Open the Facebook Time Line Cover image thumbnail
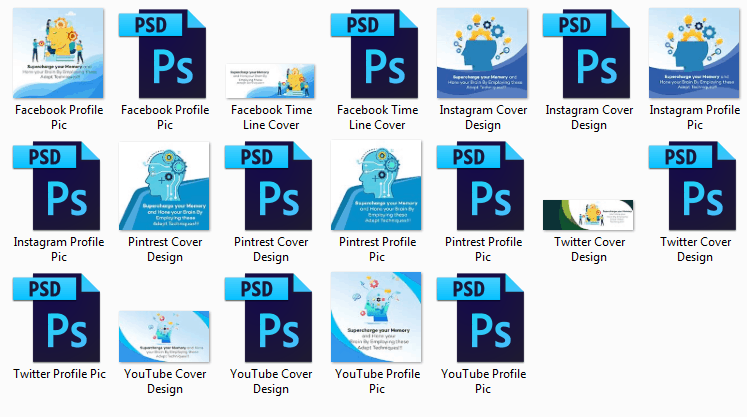 (x=270, y=81)
